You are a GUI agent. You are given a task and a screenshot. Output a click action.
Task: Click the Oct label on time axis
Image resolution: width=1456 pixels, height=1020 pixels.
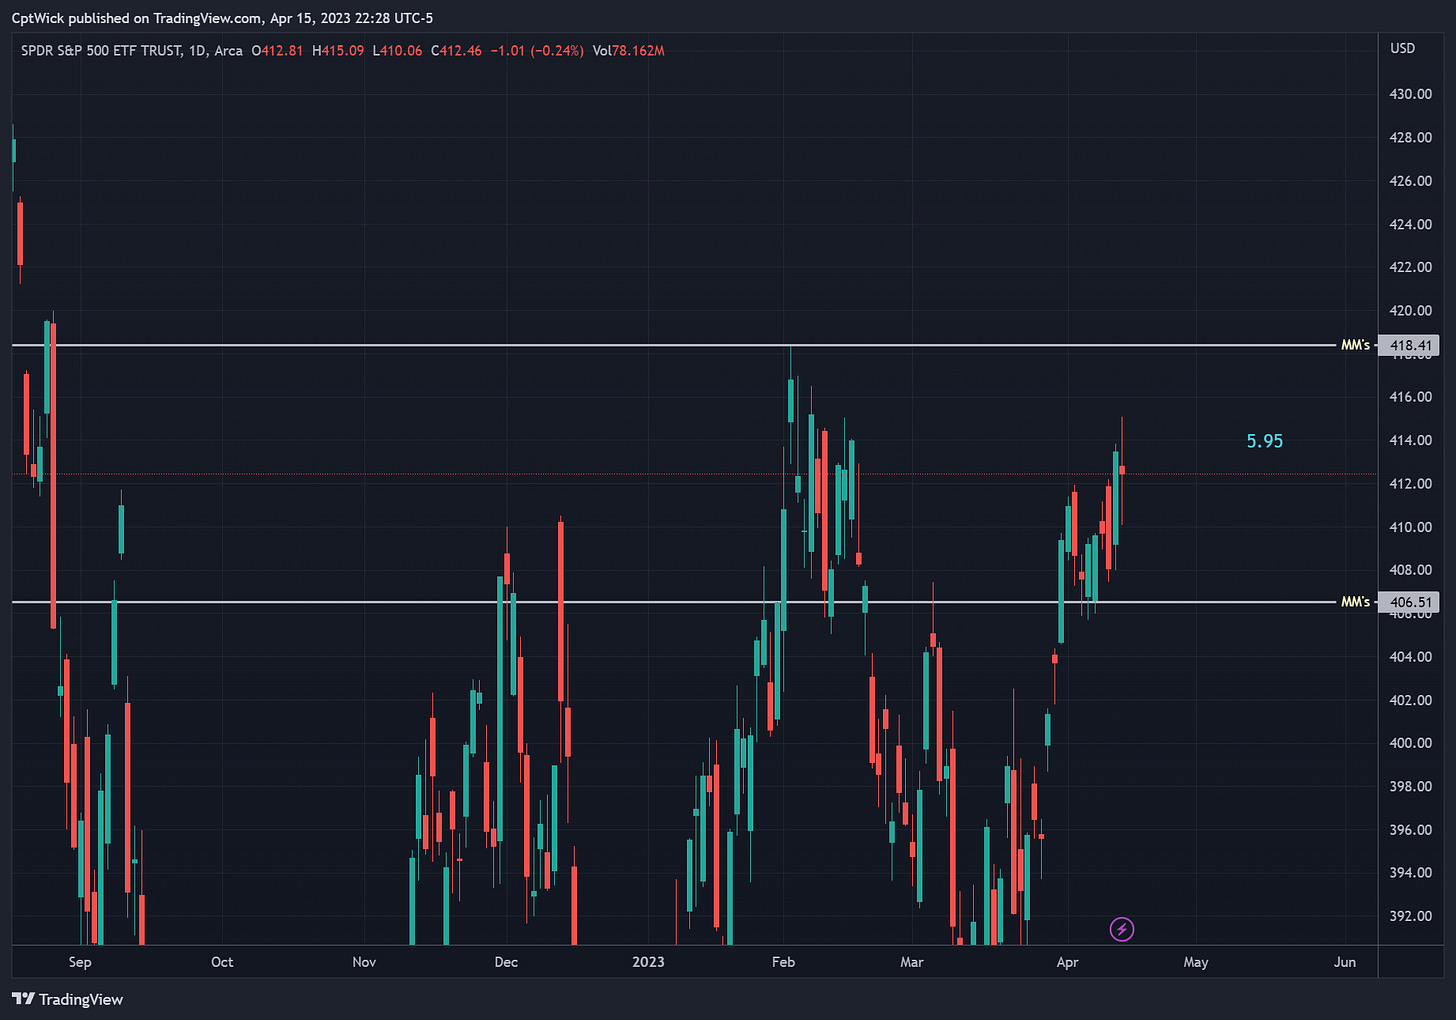[x=222, y=962]
